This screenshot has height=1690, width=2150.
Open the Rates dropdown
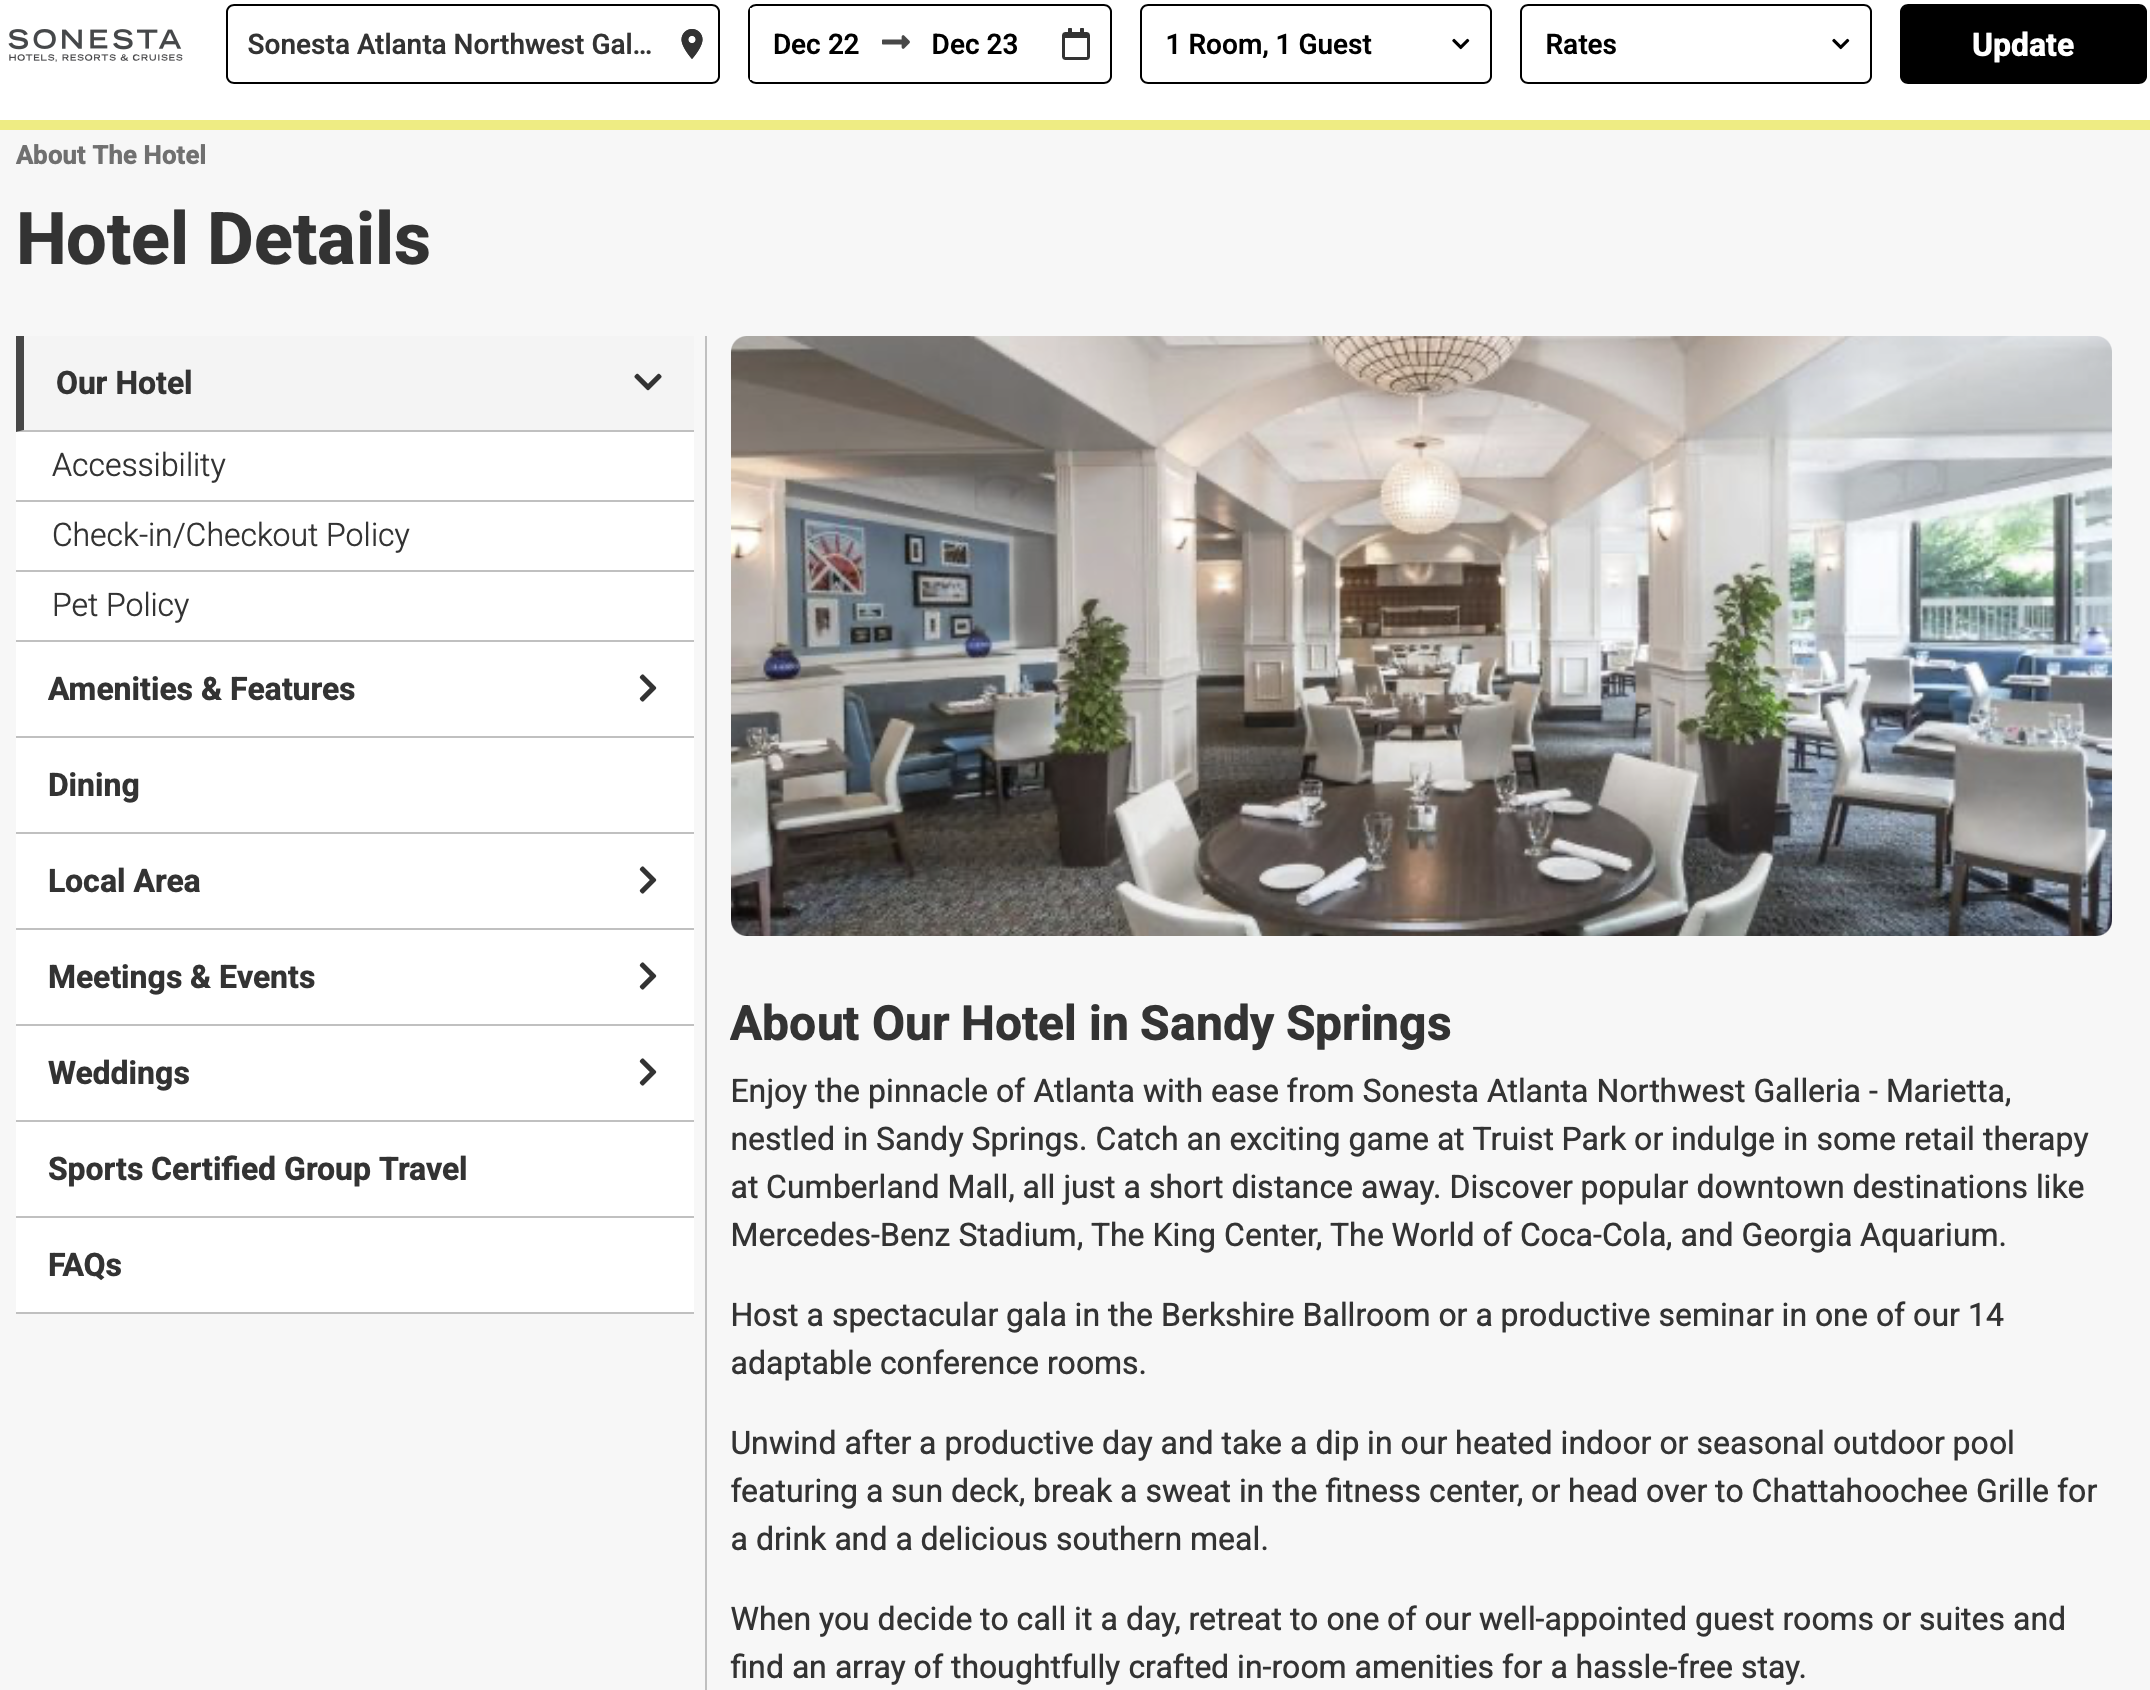pyautogui.click(x=1695, y=44)
